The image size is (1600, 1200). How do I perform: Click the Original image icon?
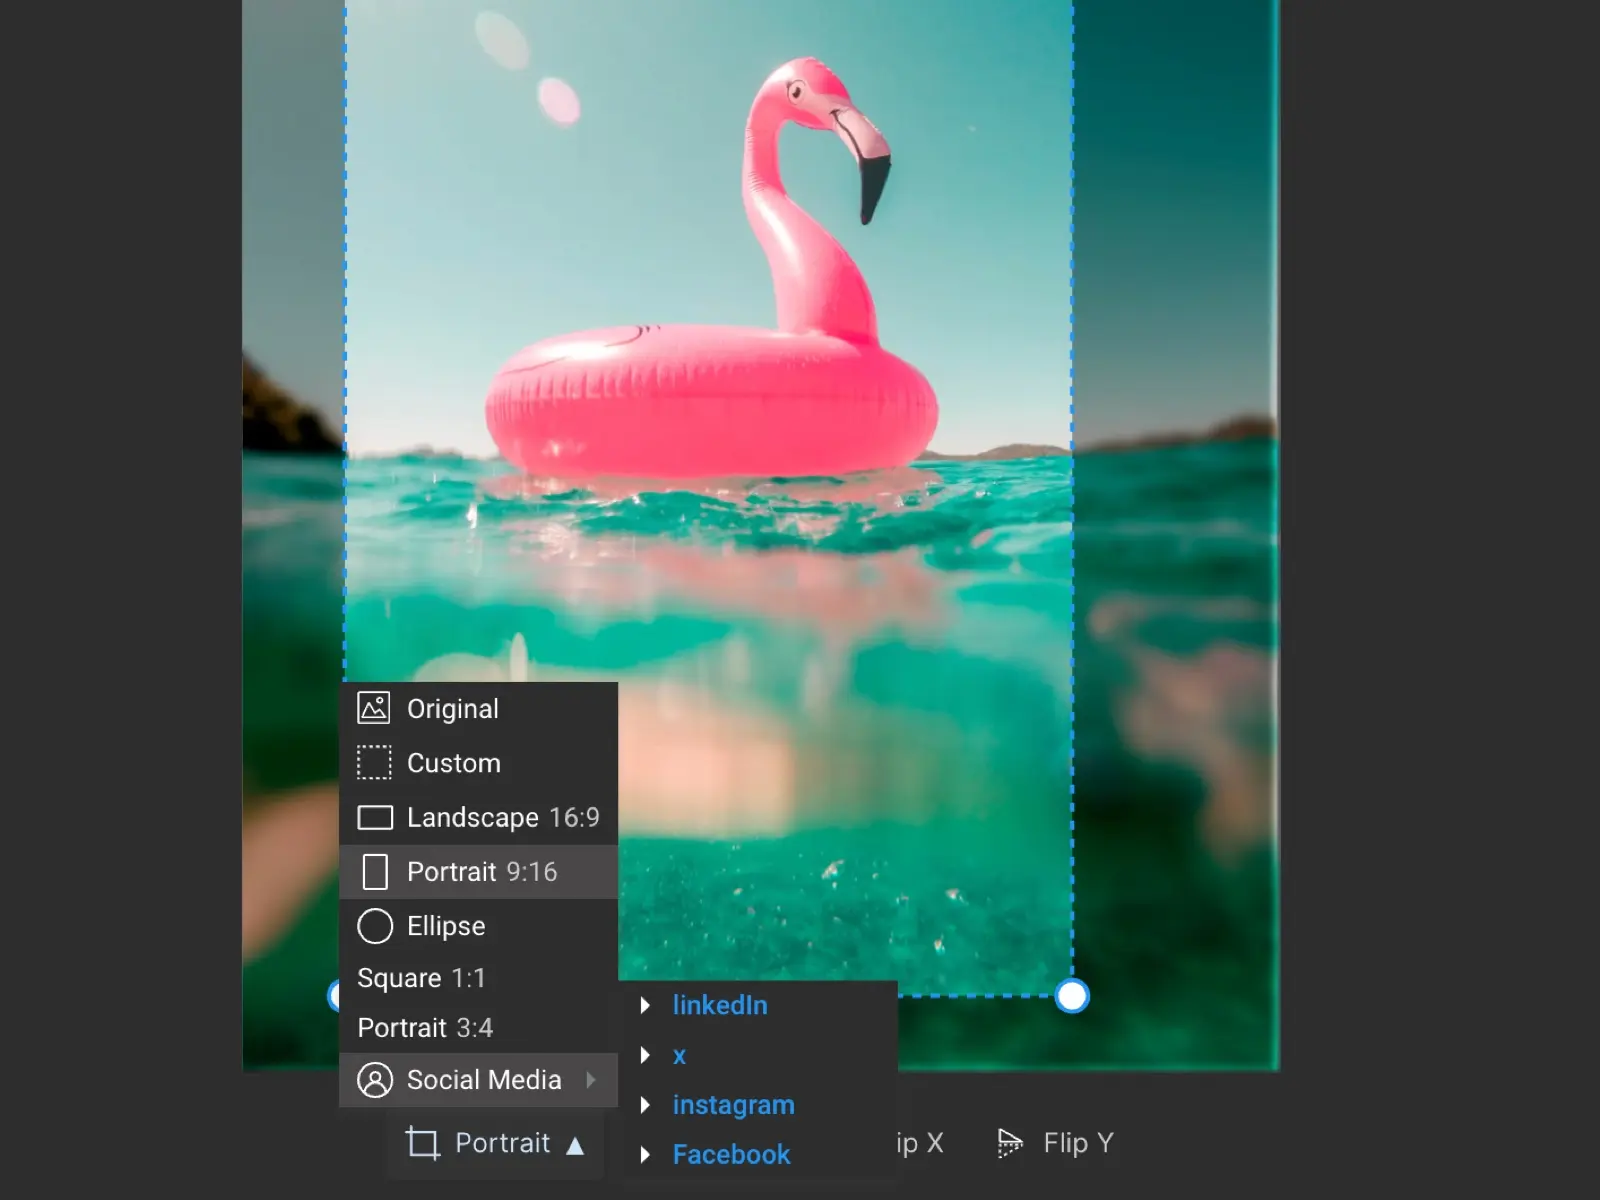374,708
